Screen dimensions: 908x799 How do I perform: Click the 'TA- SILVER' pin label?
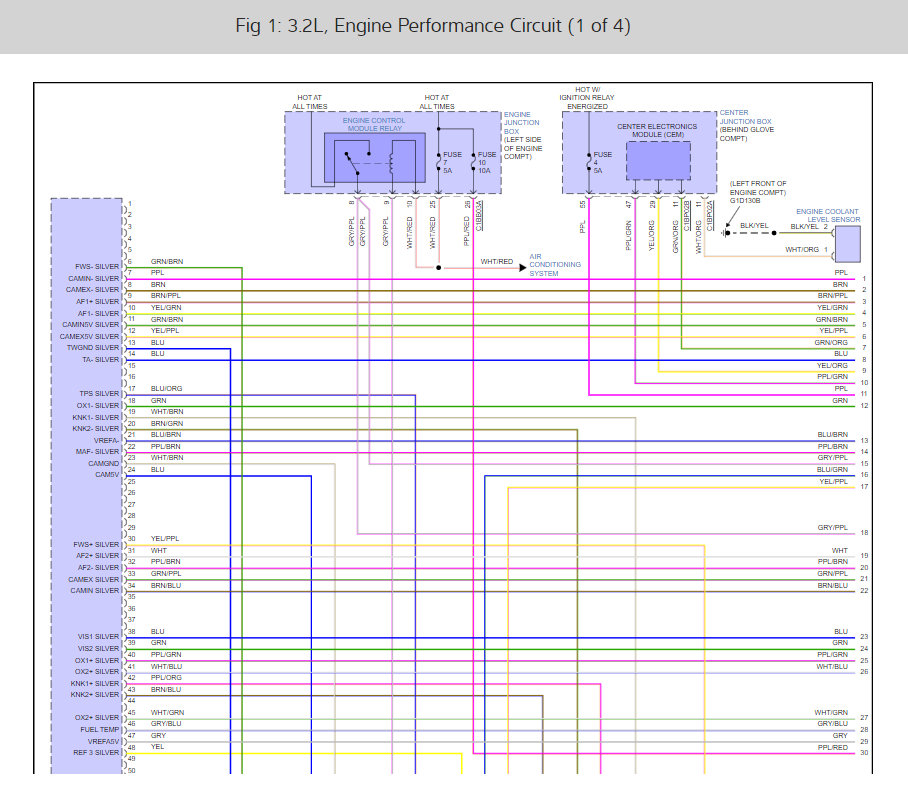(x=100, y=360)
